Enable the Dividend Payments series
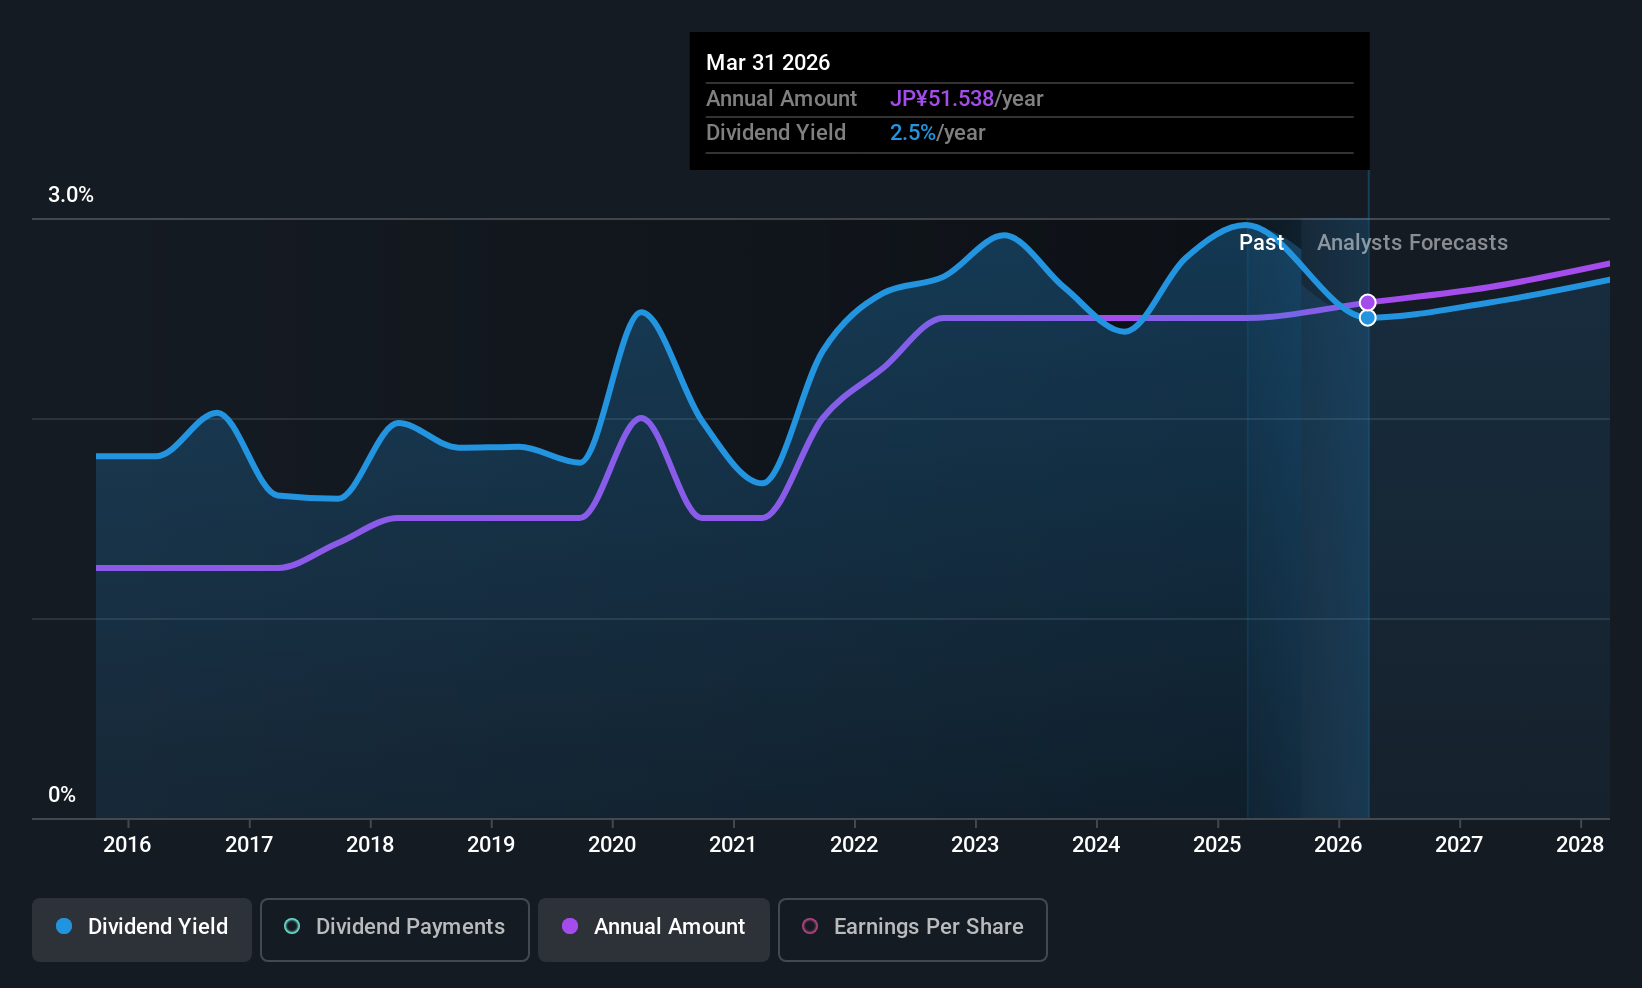 pyautogui.click(x=395, y=930)
